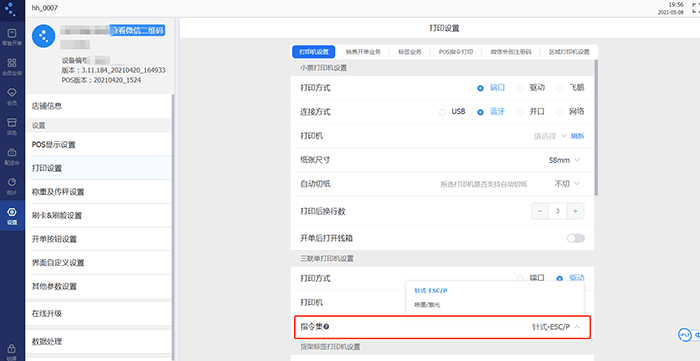Screen dimensions: 700x361
Task: Click the 刷新 refresh link
Action: pos(577,136)
